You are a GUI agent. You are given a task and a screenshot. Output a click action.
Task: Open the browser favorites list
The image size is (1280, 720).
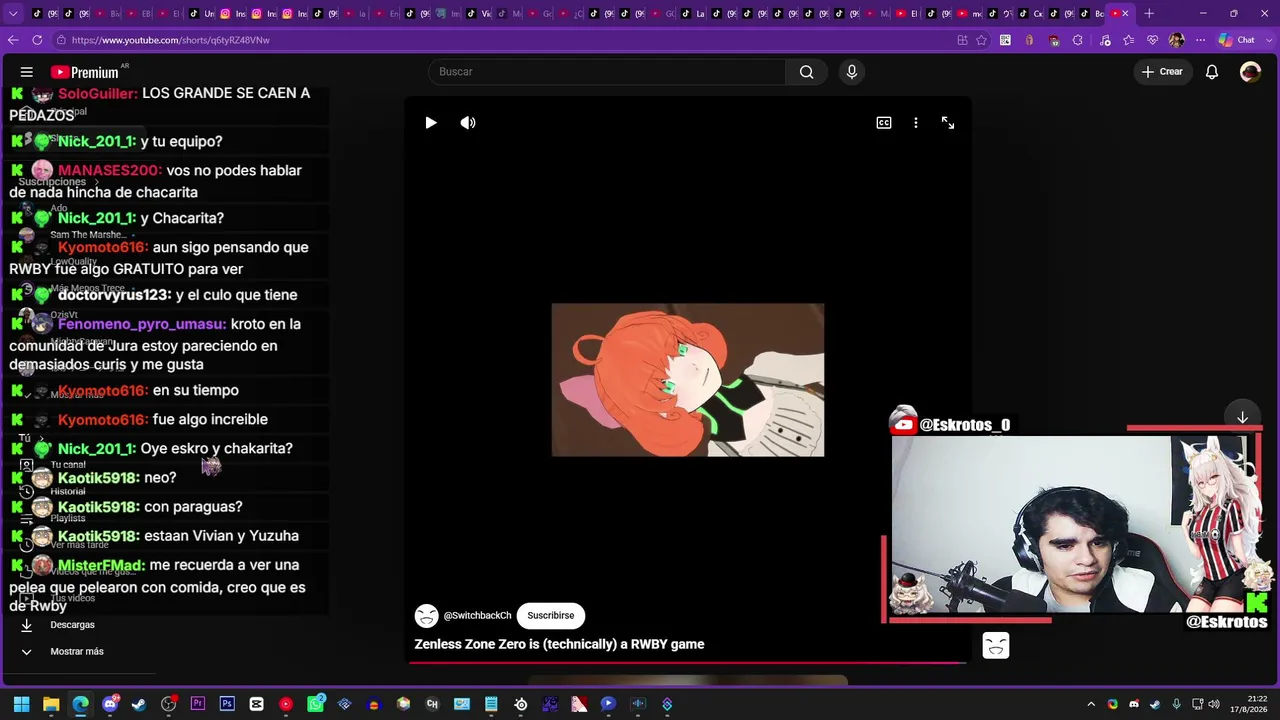tap(1129, 40)
